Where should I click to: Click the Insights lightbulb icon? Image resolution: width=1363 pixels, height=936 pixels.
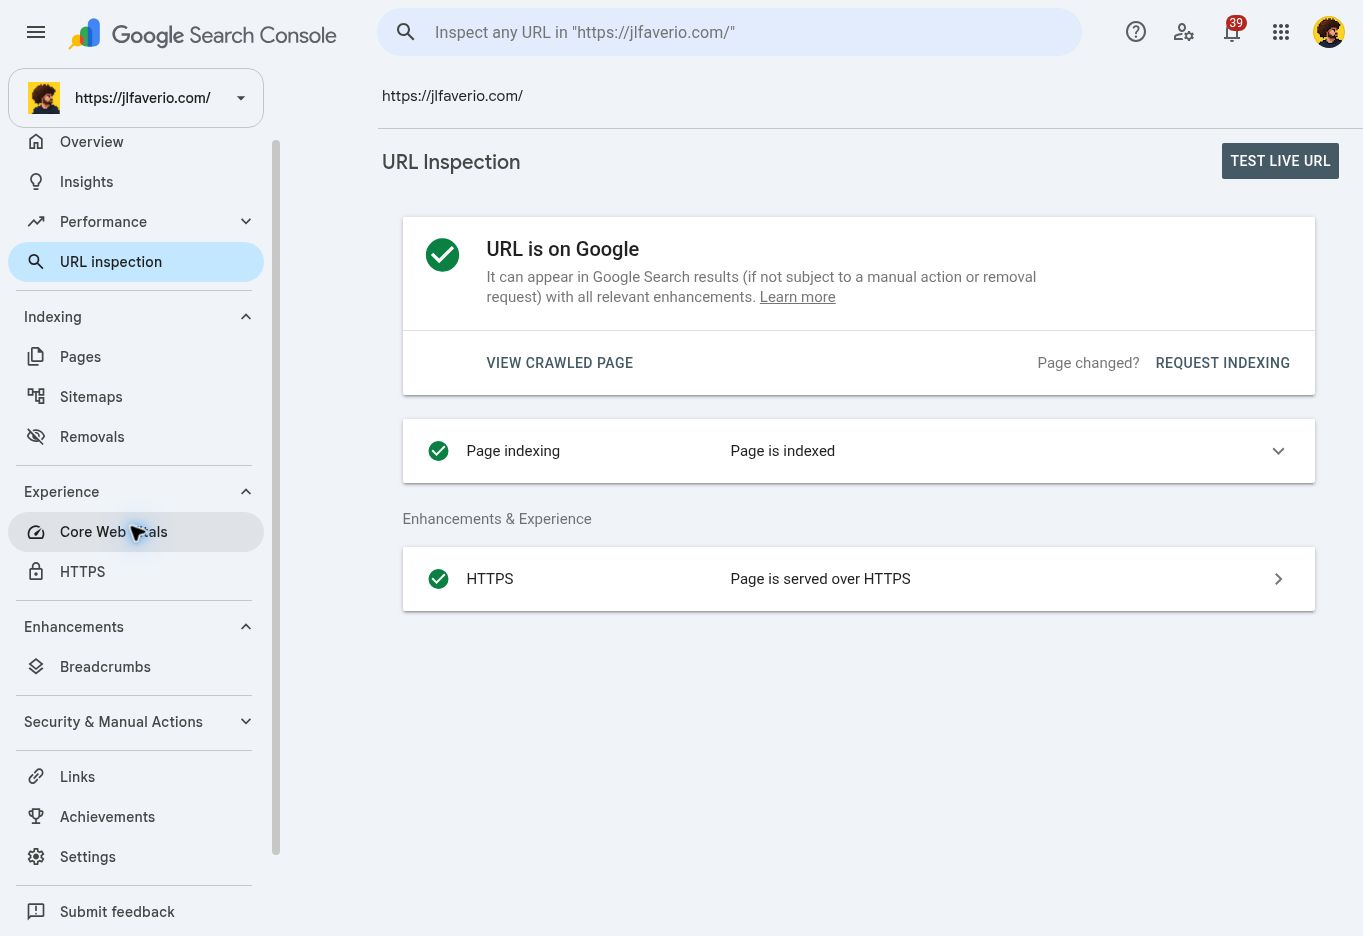point(36,182)
